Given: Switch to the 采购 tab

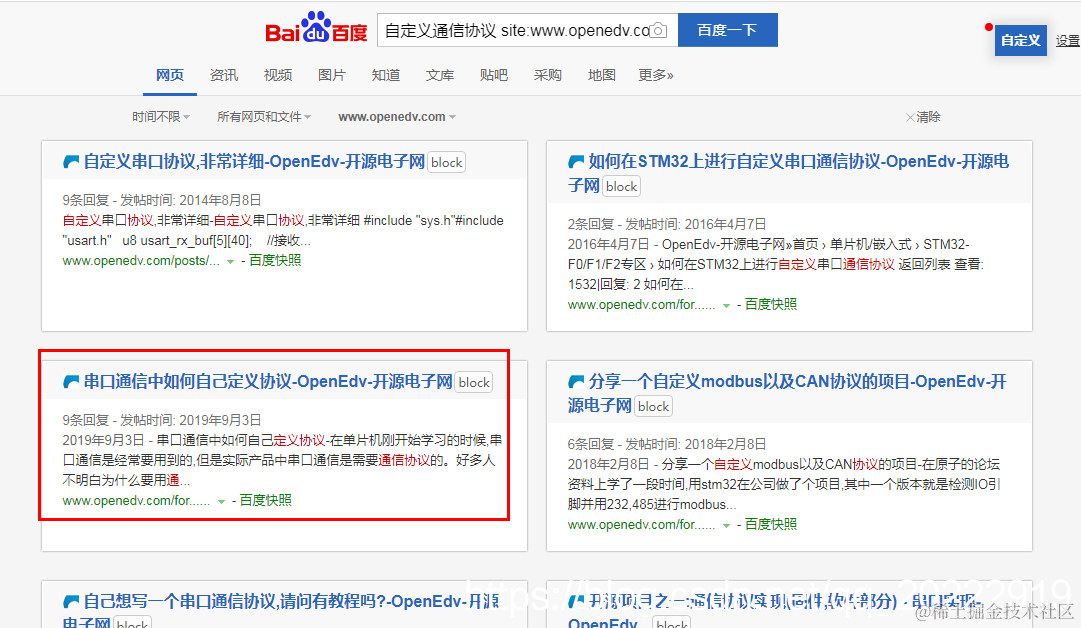Looking at the screenshot, I should point(547,75).
